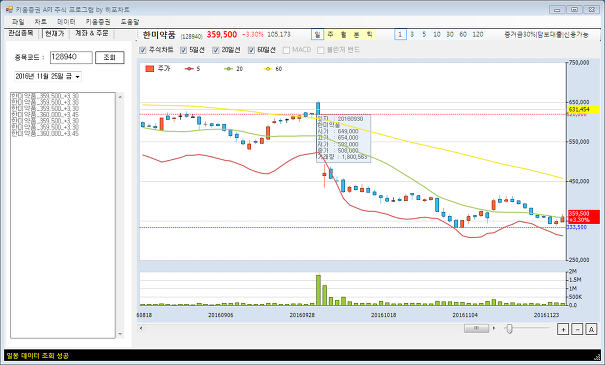605x365 pixels.
Task: Switch to the 계좌 & 주문 tab
Action: tap(91, 34)
